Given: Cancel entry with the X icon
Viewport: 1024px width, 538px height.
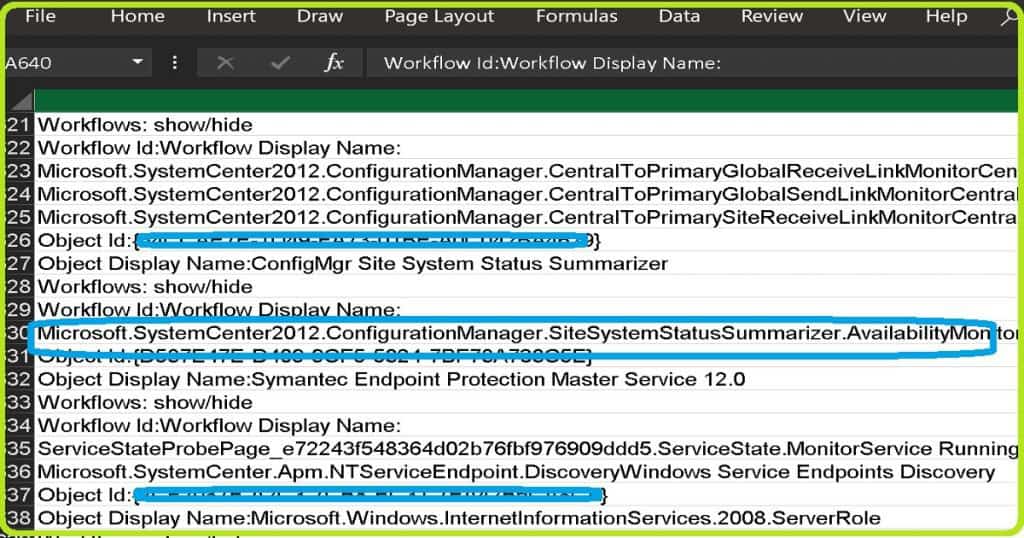Looking at the screenshot, I should pos(225,63).
